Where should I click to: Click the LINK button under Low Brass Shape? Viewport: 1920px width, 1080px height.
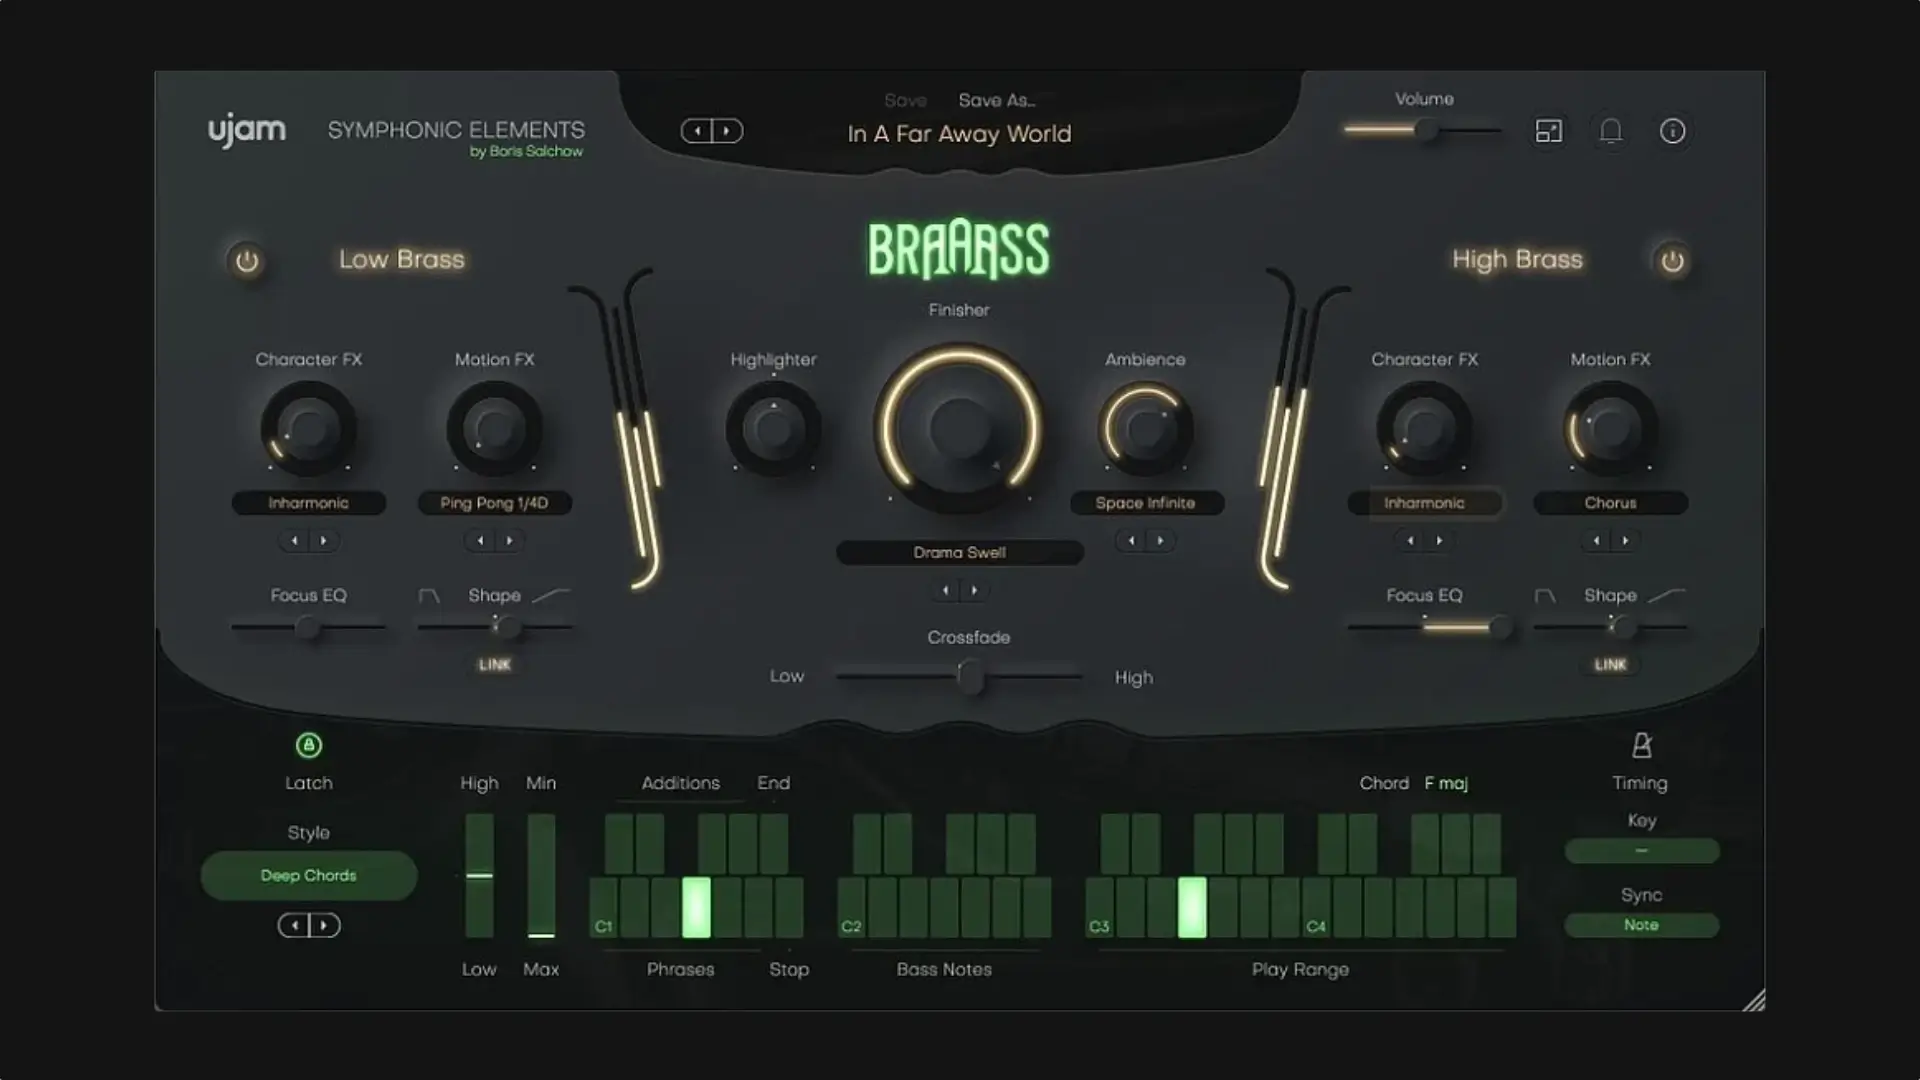pos(494,664)
